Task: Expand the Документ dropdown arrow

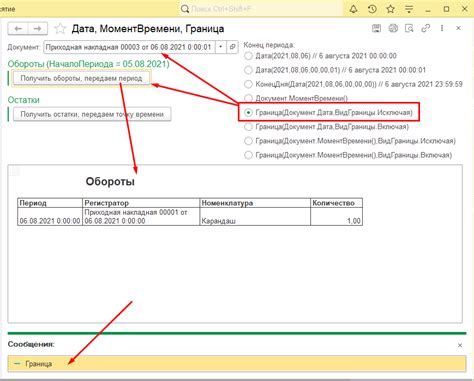Action: pyautogui.click(x=221, y=47)
